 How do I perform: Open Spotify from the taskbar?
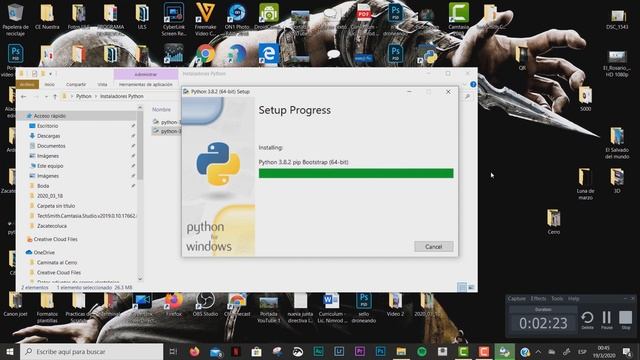coord(422,351)
